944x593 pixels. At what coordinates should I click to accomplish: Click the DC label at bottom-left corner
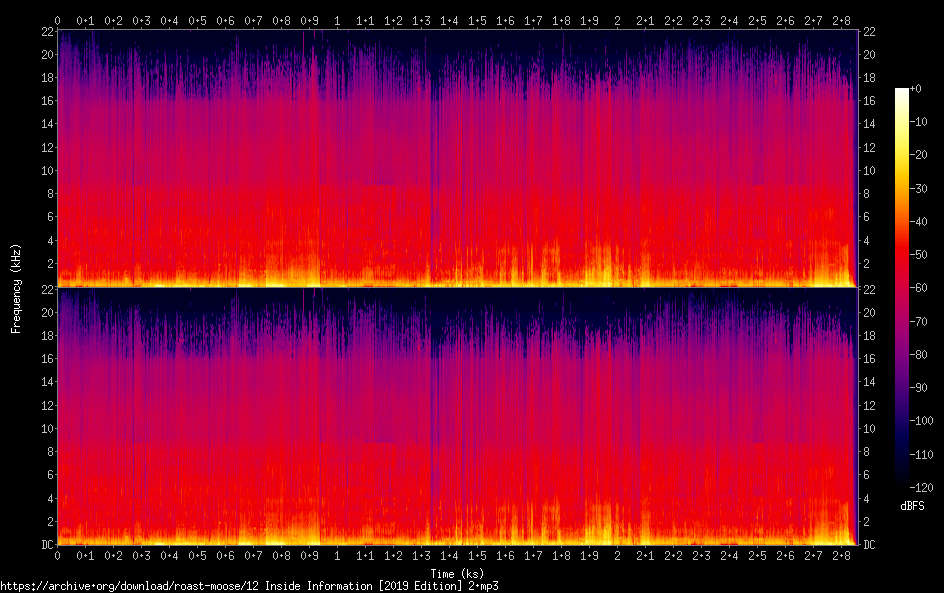pyautogui.click(x=46, y=545)
